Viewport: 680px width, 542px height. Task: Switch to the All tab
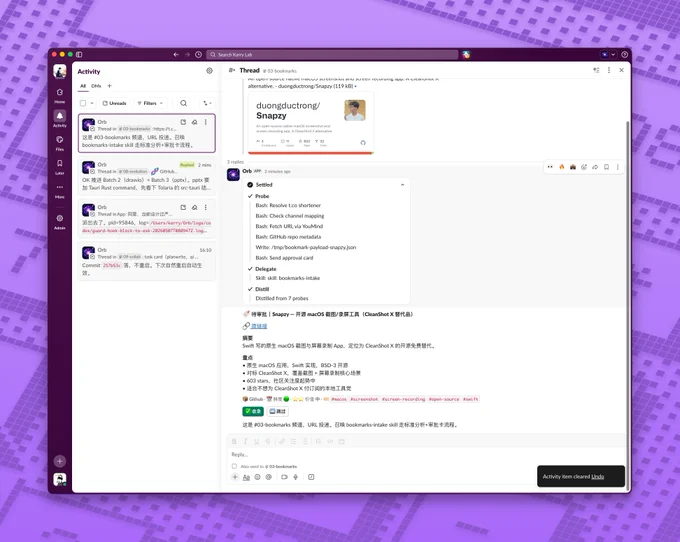coord(83,86)
